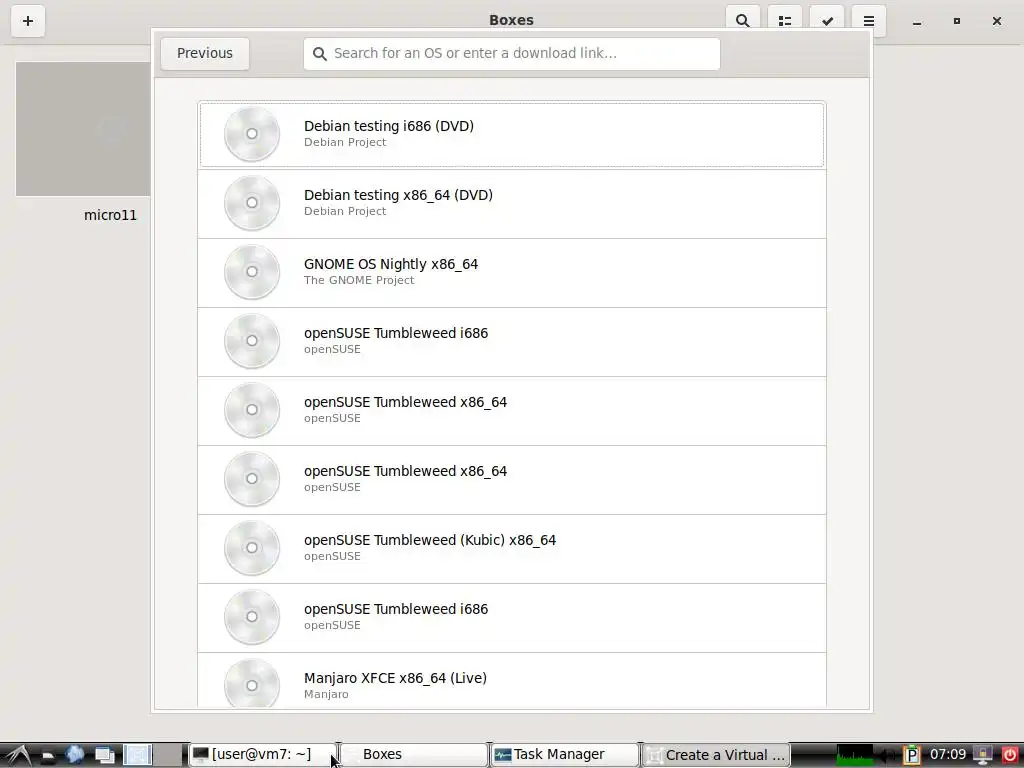Click the P clipboard tray icon
Viewport: 1024px width, 768px height.
pyautogui.click(x=912, y=756)
